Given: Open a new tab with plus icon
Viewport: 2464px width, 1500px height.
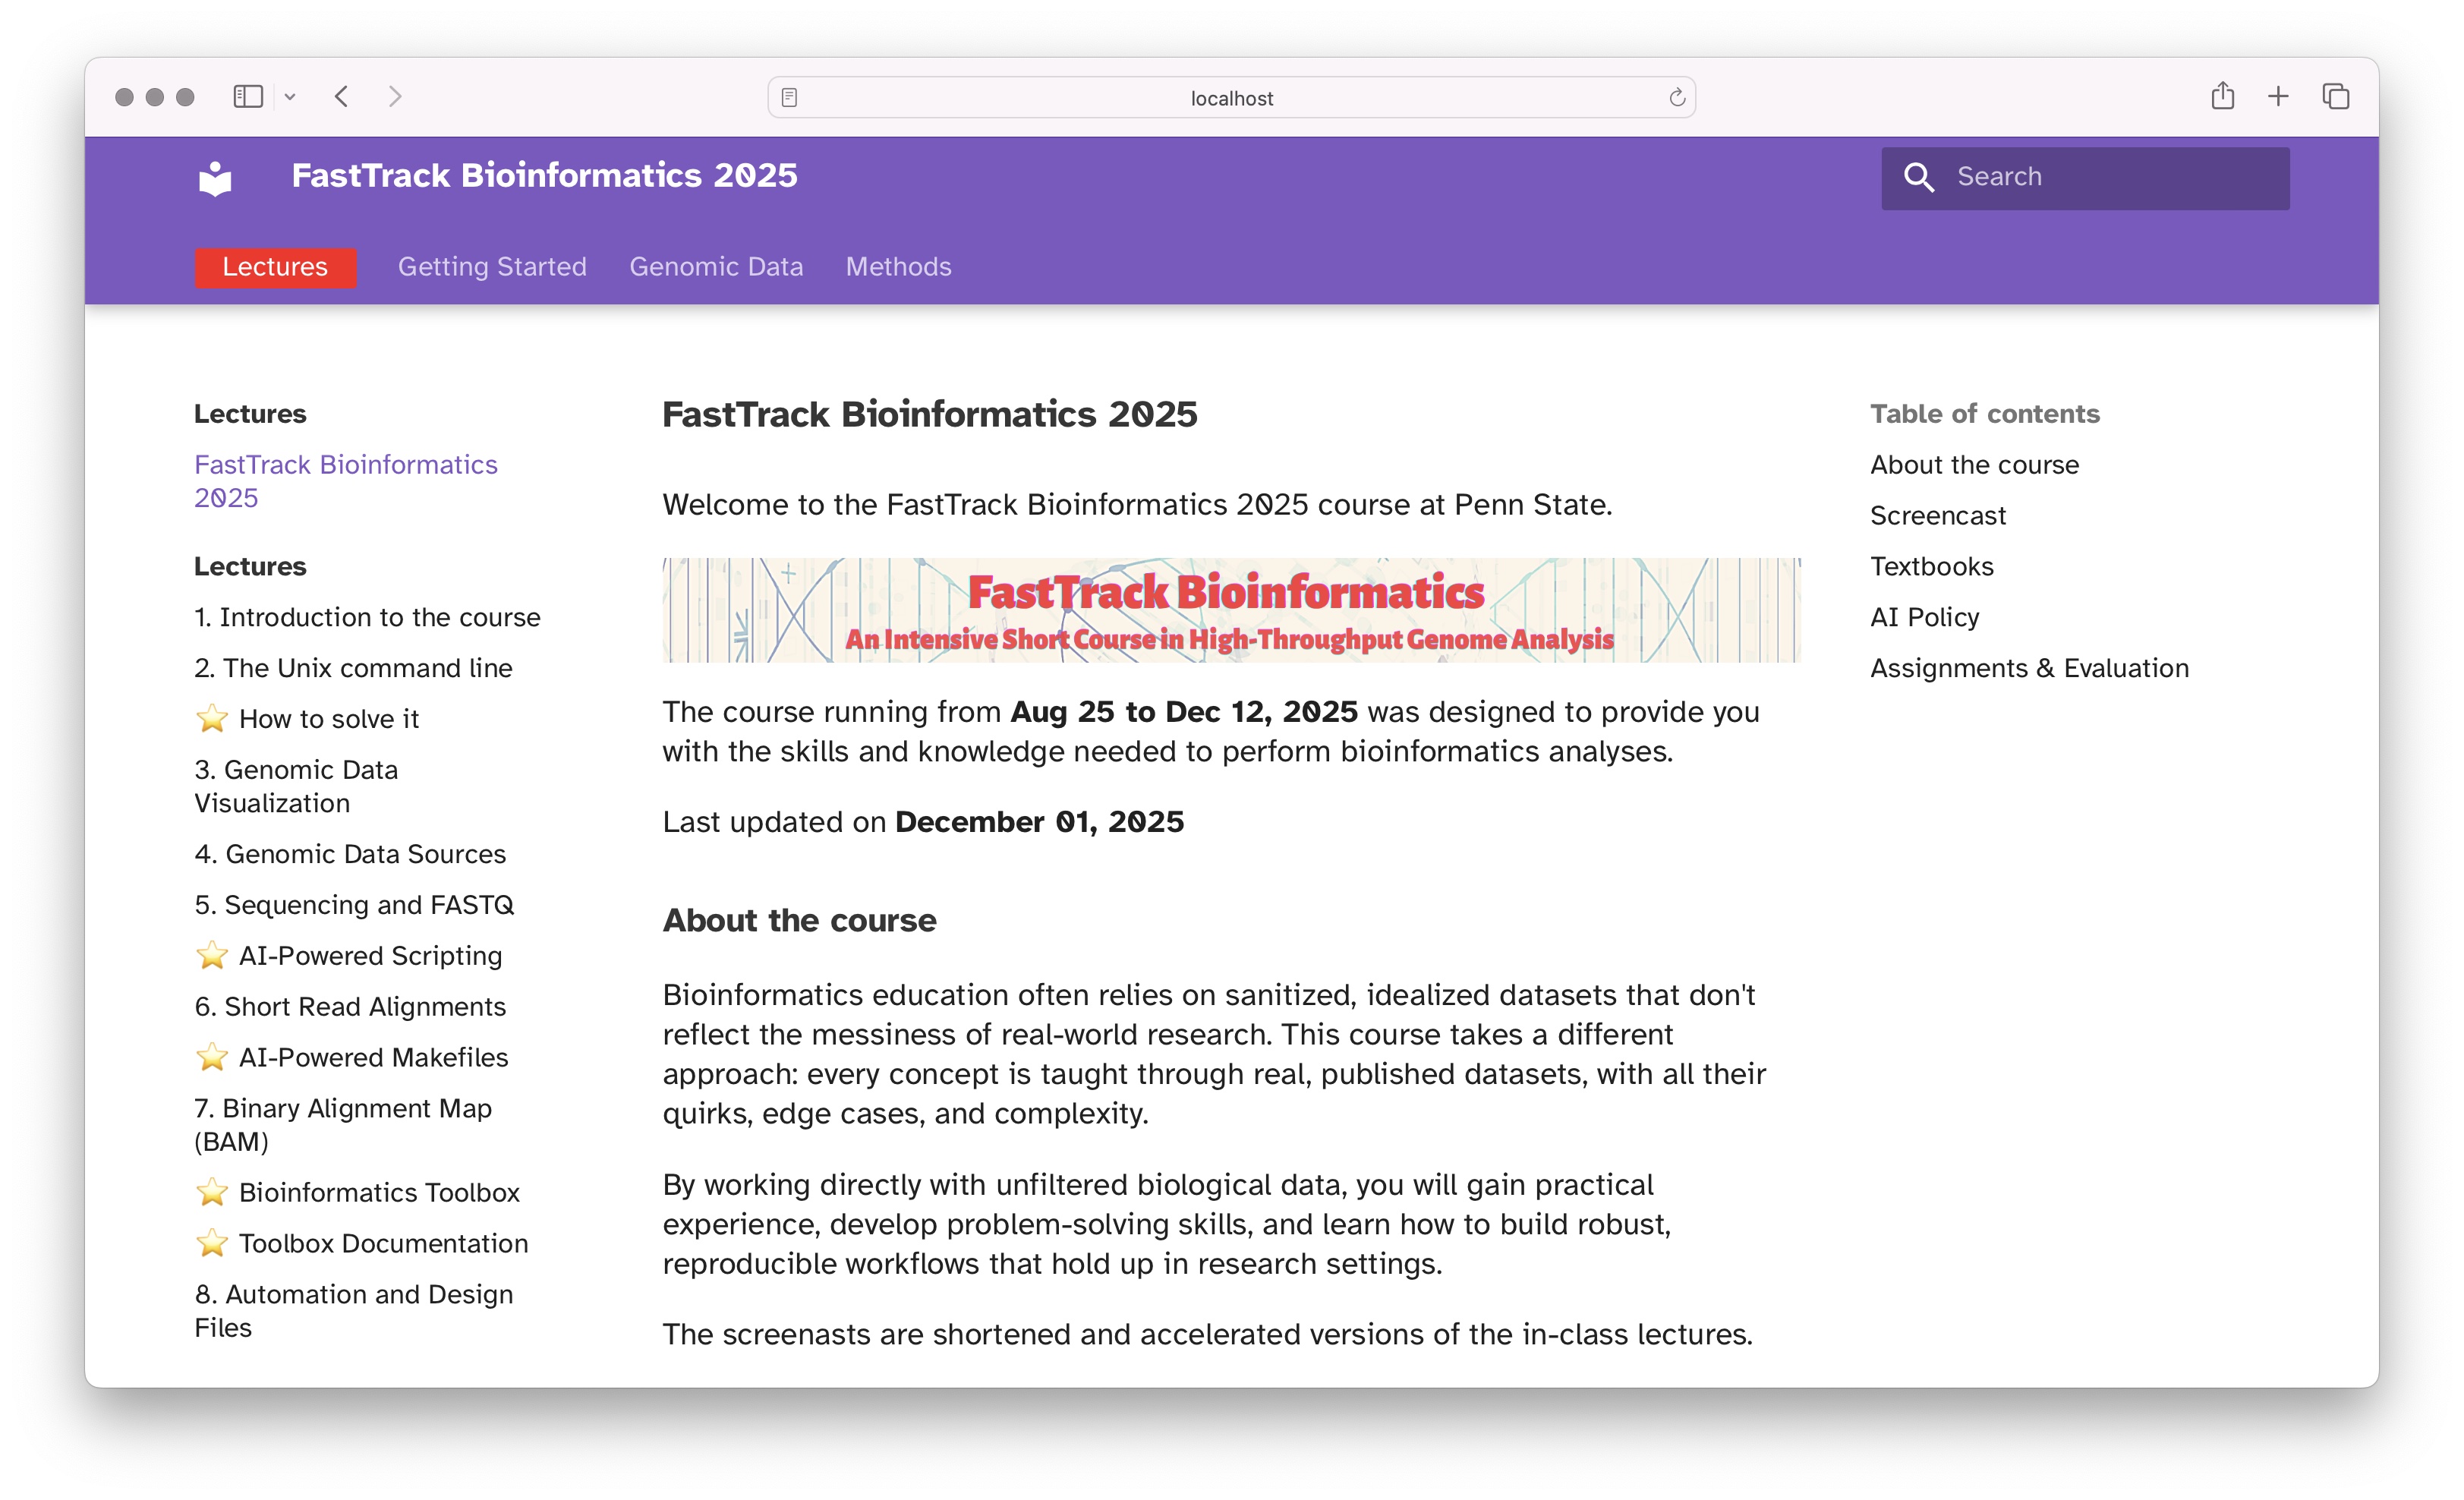Looking at the screenshot, I should [2278, 97].
